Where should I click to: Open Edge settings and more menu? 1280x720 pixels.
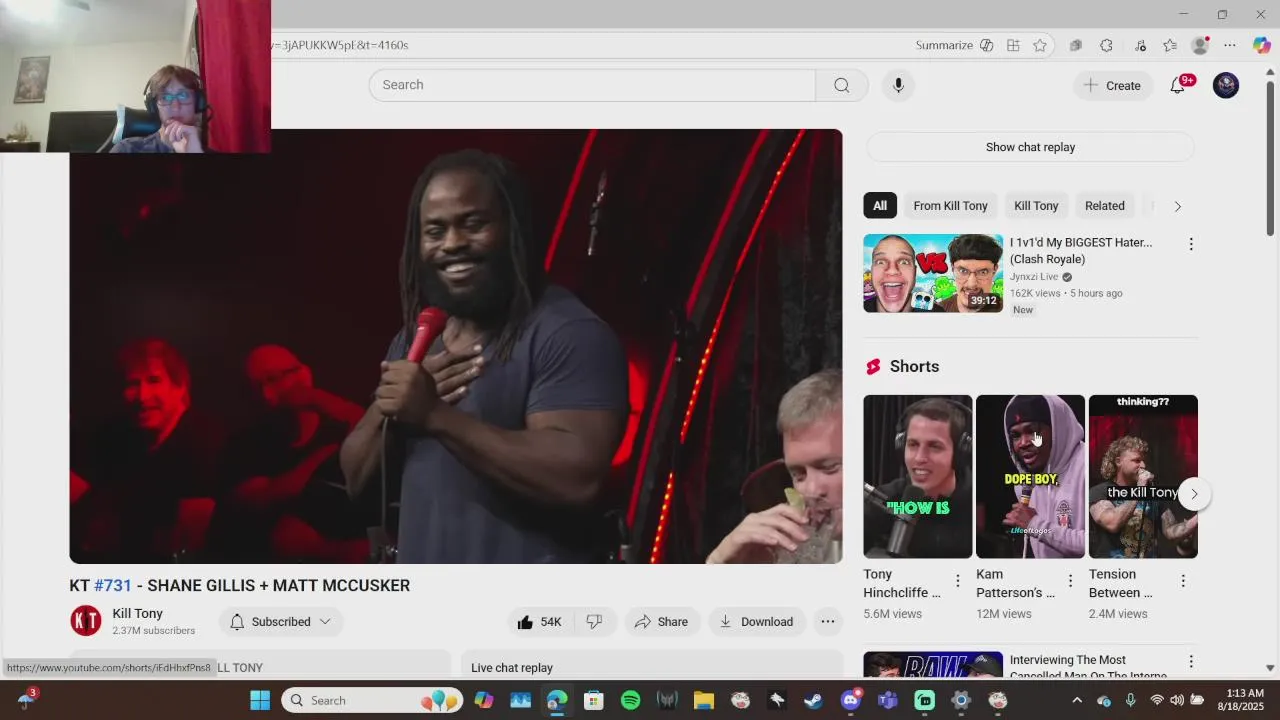[x=1230, y=45]
